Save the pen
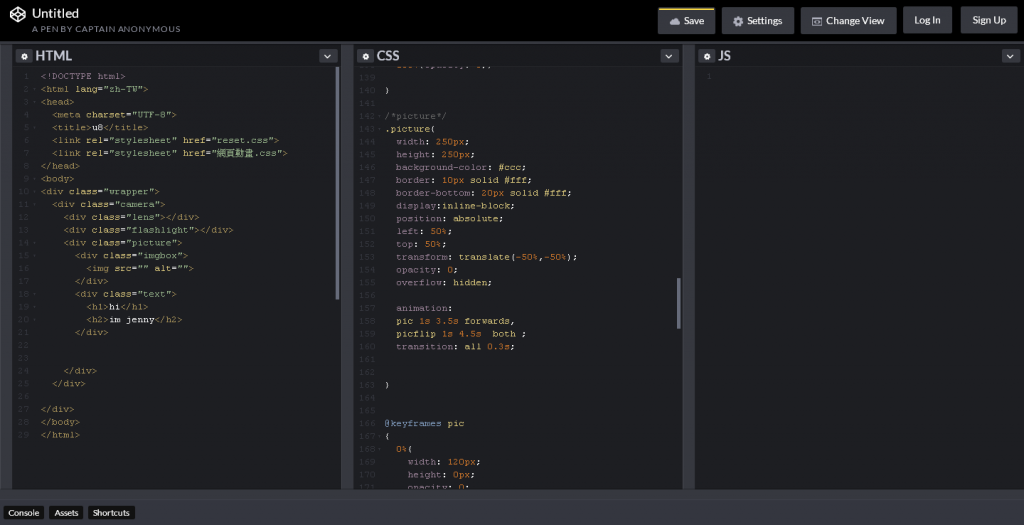This screenshot has width=1024, height=525. click(686, 21)
